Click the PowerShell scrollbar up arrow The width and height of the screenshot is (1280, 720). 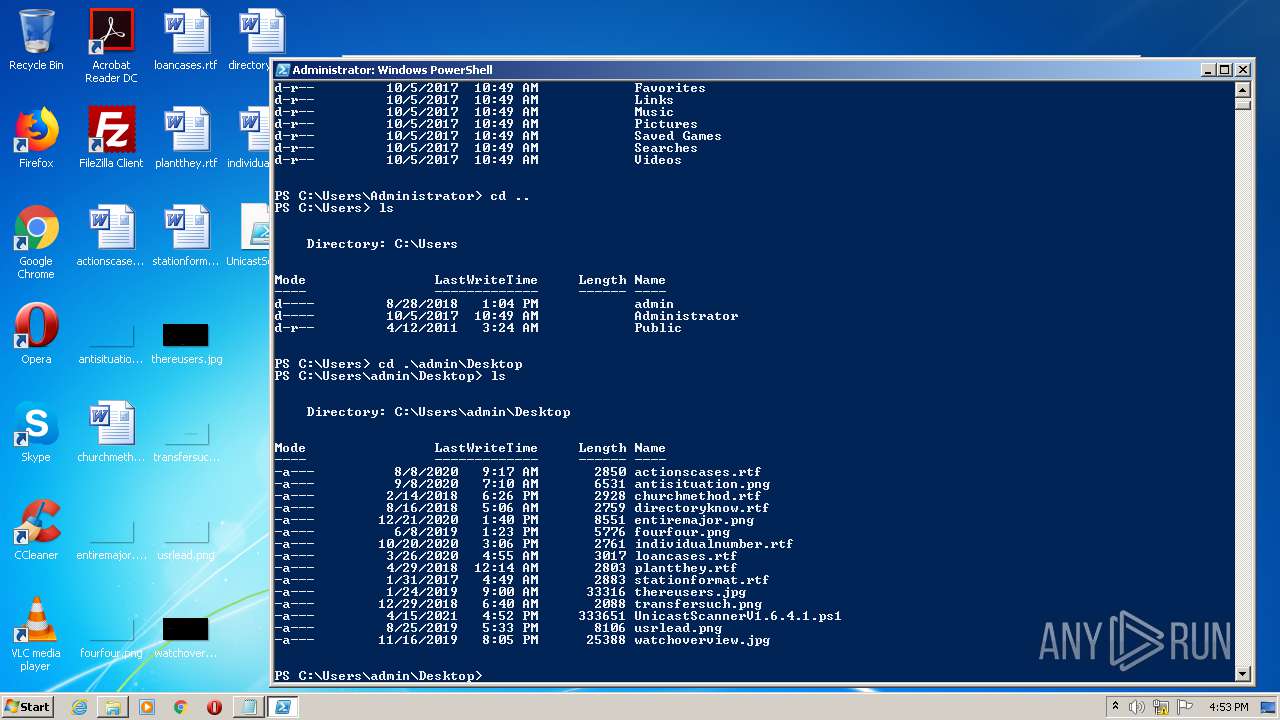(1243, 89)
